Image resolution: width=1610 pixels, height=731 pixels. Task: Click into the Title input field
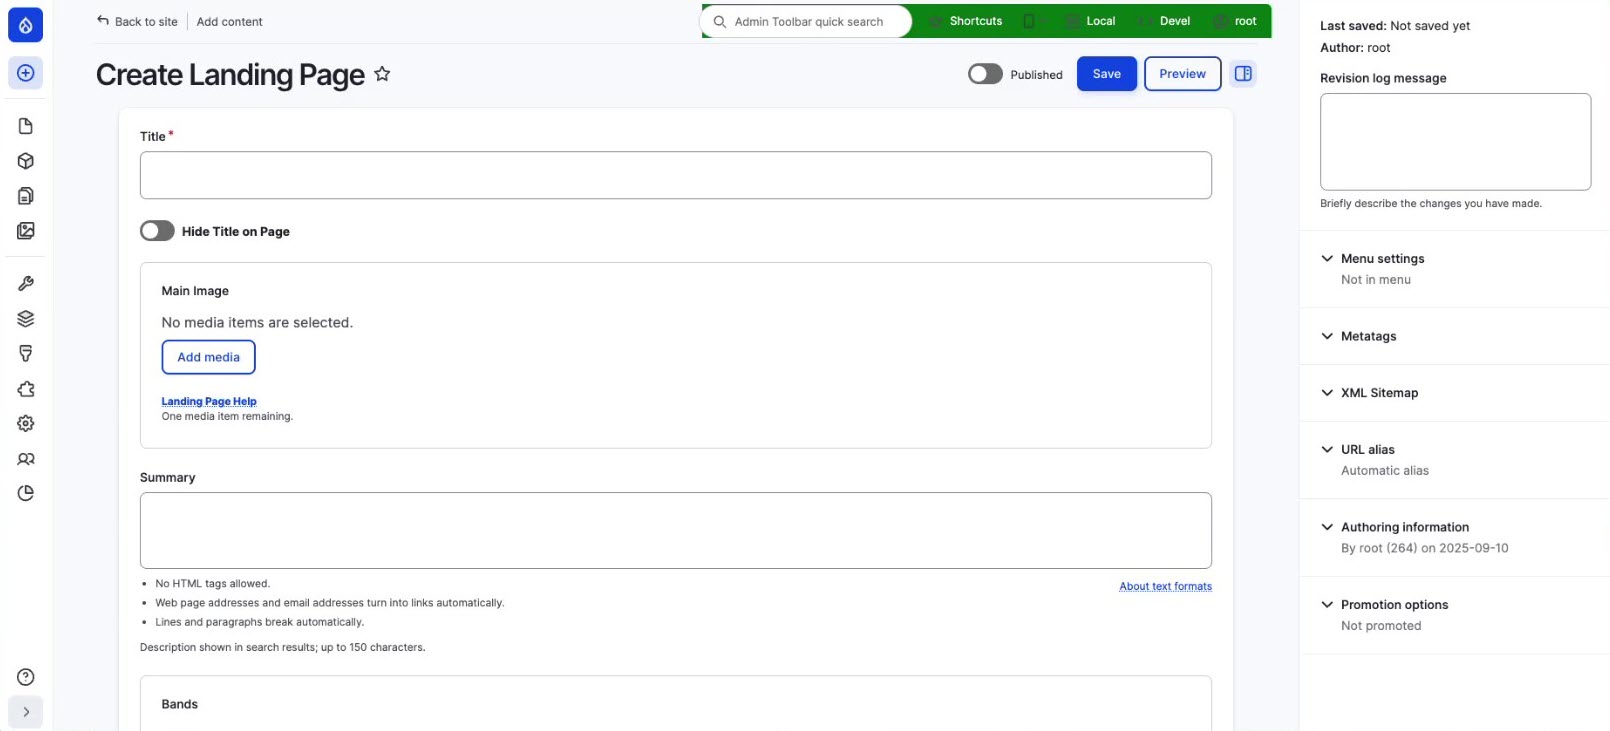click(x=676, y=175)
